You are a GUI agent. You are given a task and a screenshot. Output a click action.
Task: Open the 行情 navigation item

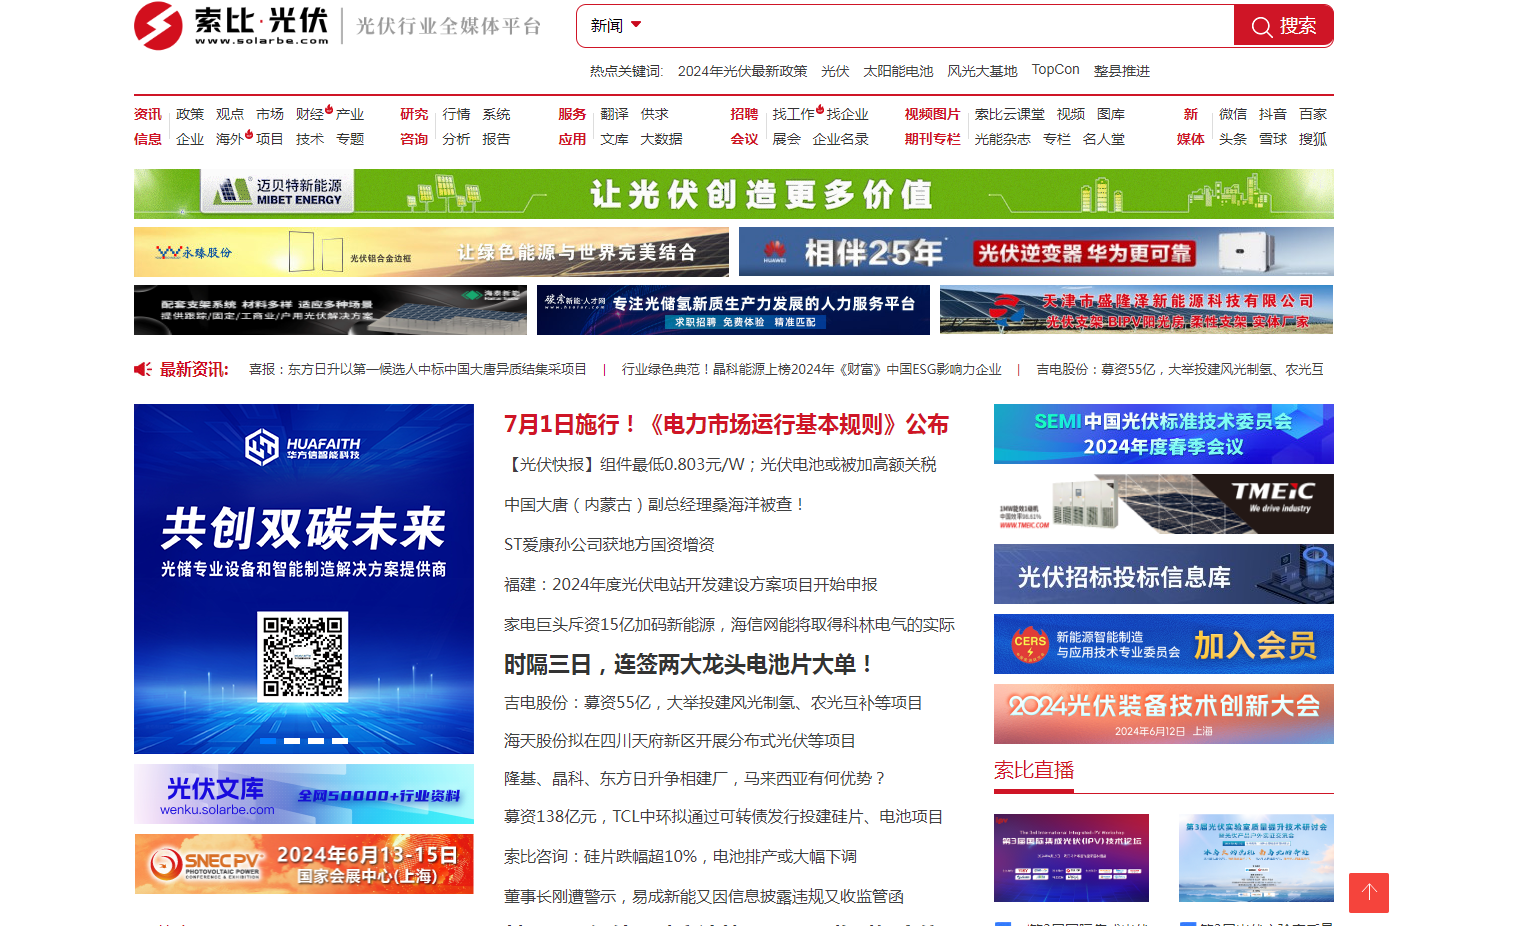point(456,114)
